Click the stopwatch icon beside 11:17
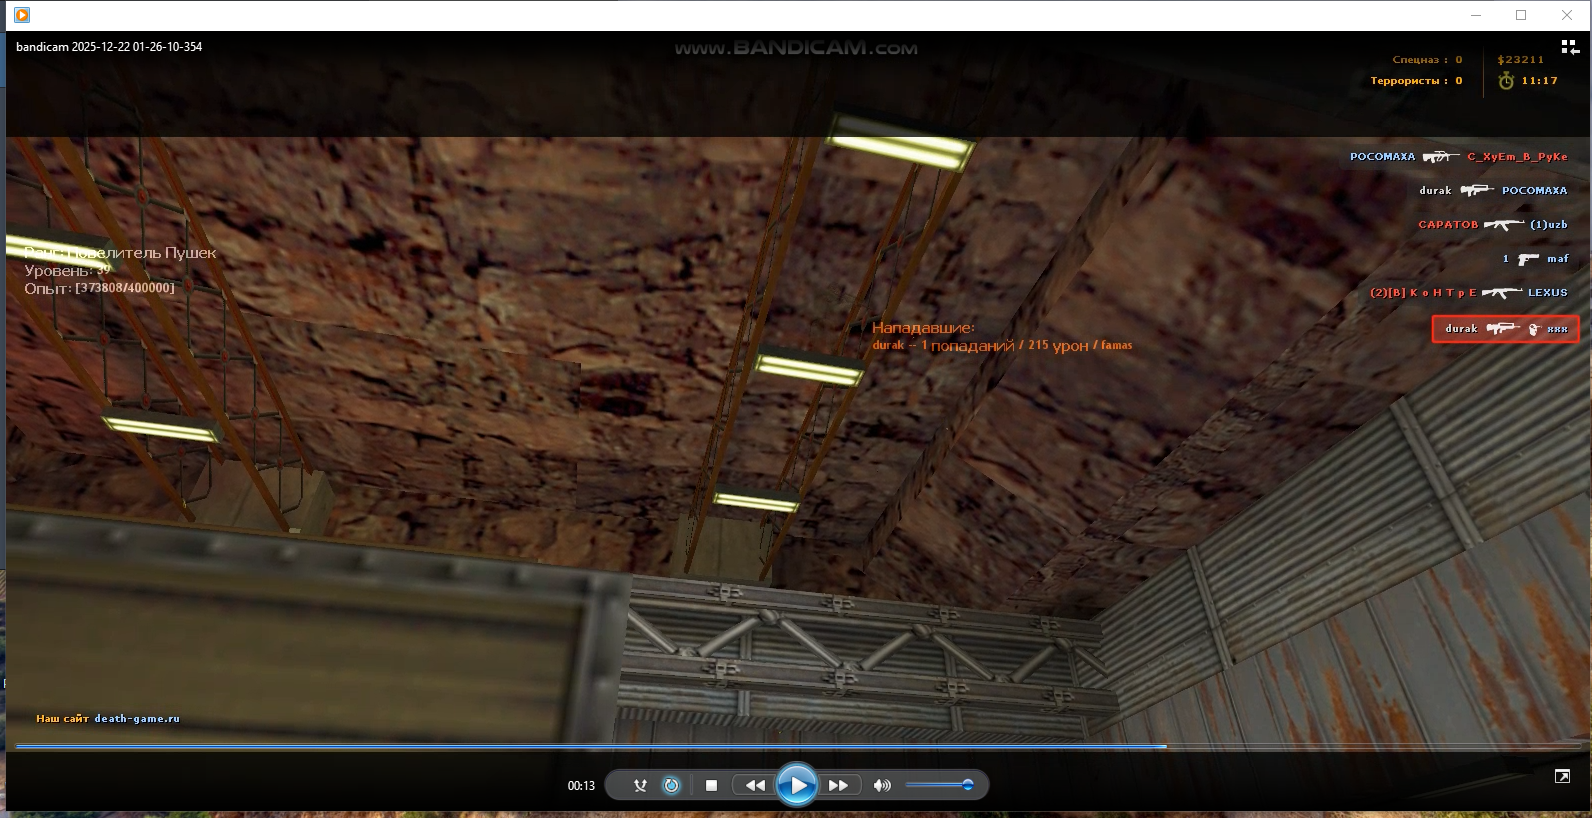The image size is (1592, 818). [x=1506, y=81]
